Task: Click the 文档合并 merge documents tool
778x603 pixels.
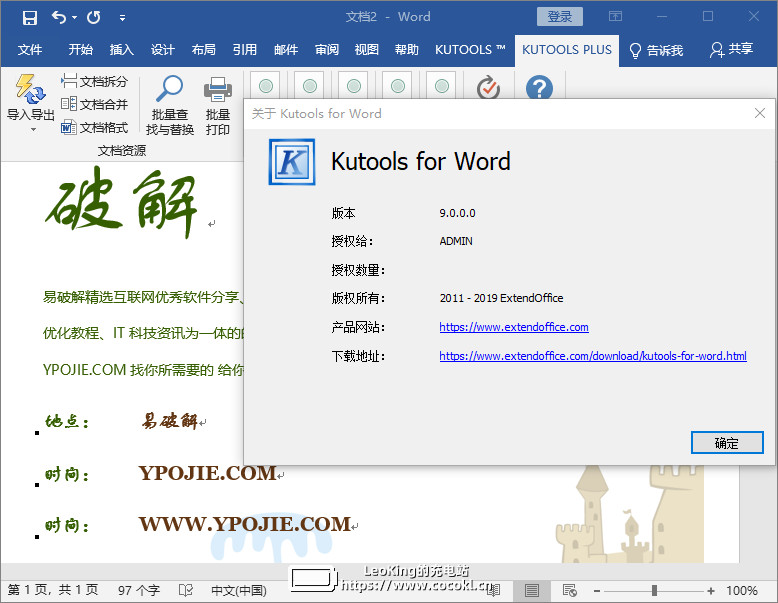Action: [x=94, y=104]
